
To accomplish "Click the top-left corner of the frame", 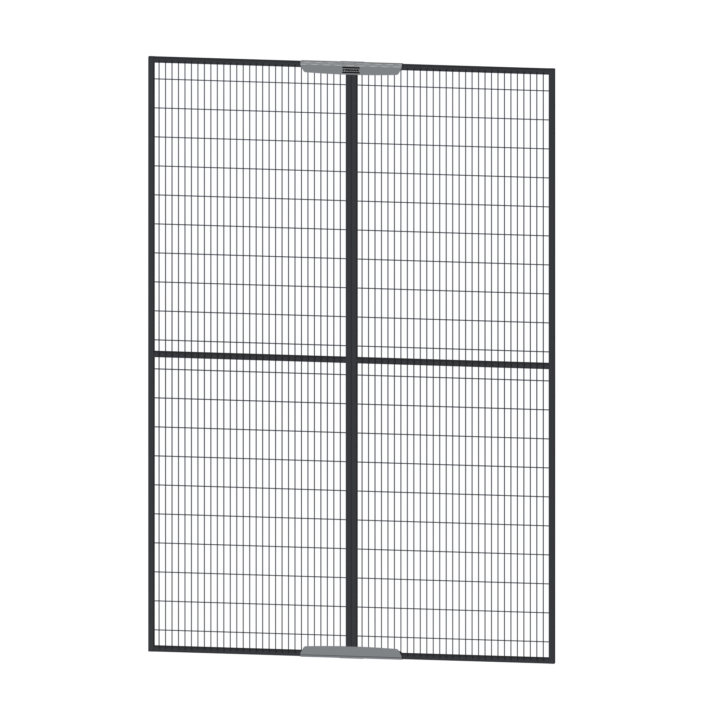I will [x=150, y=59].
